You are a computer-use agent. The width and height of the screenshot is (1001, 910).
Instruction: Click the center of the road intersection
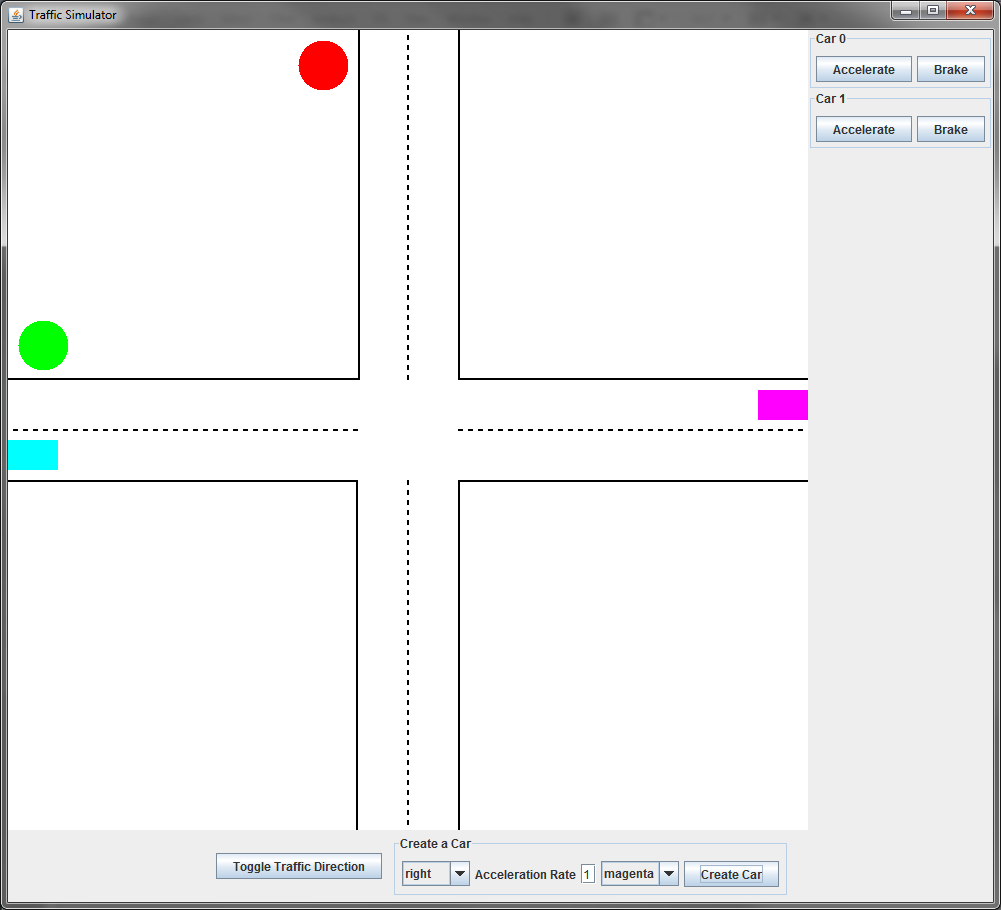click(408, 430)
